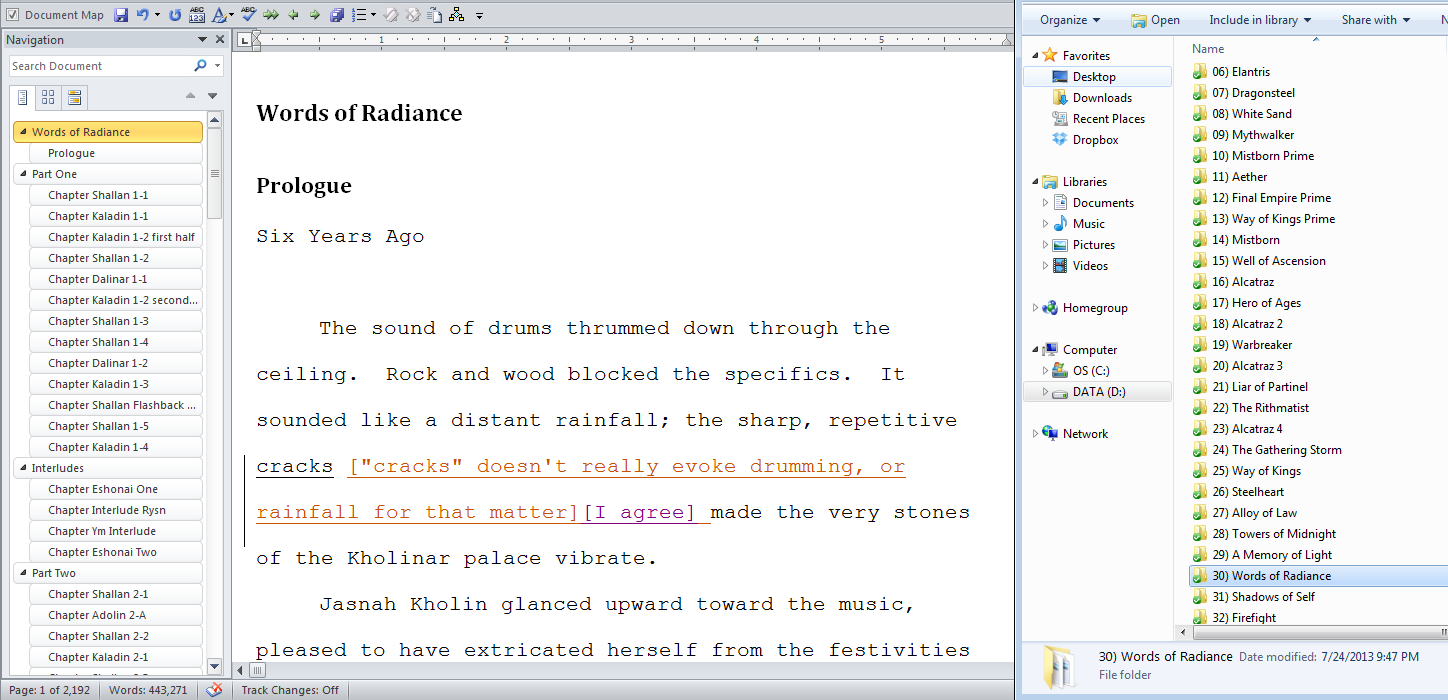Click the Redo circular arrow icon

point(175,15)
